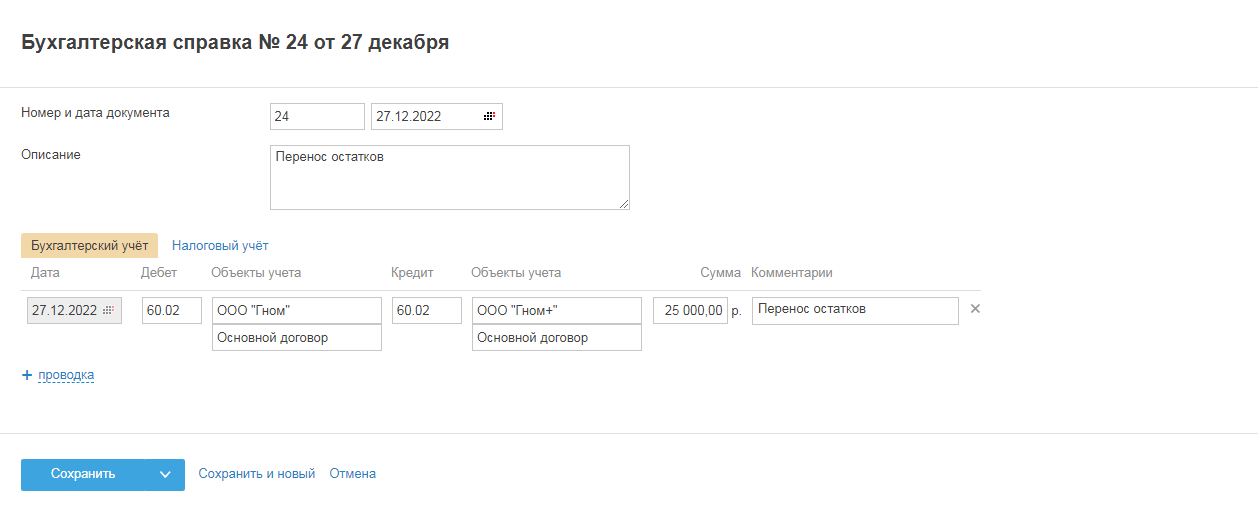Click the Комментарии field in posting row

point(854,311)
